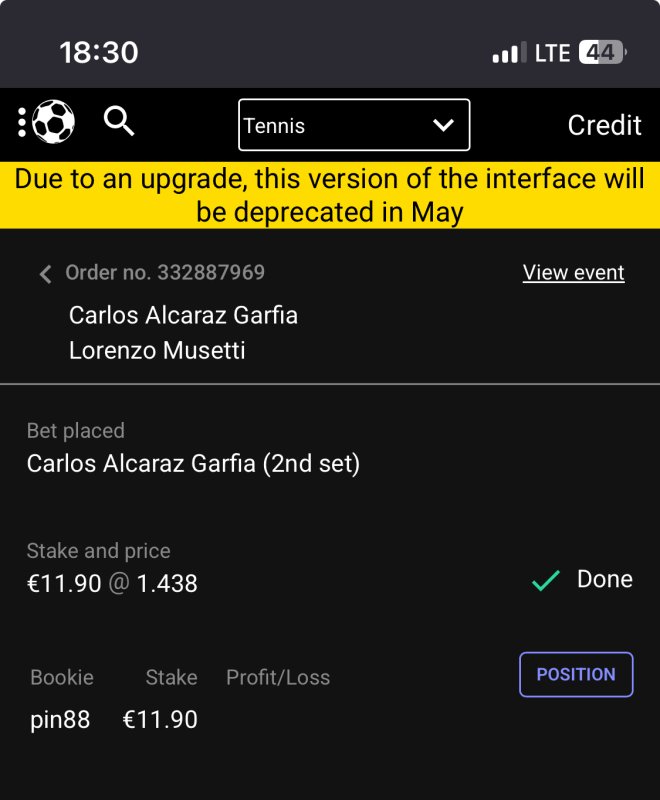Tap the Bookie column header
This screenshot has height=800, width=660.
62,677
